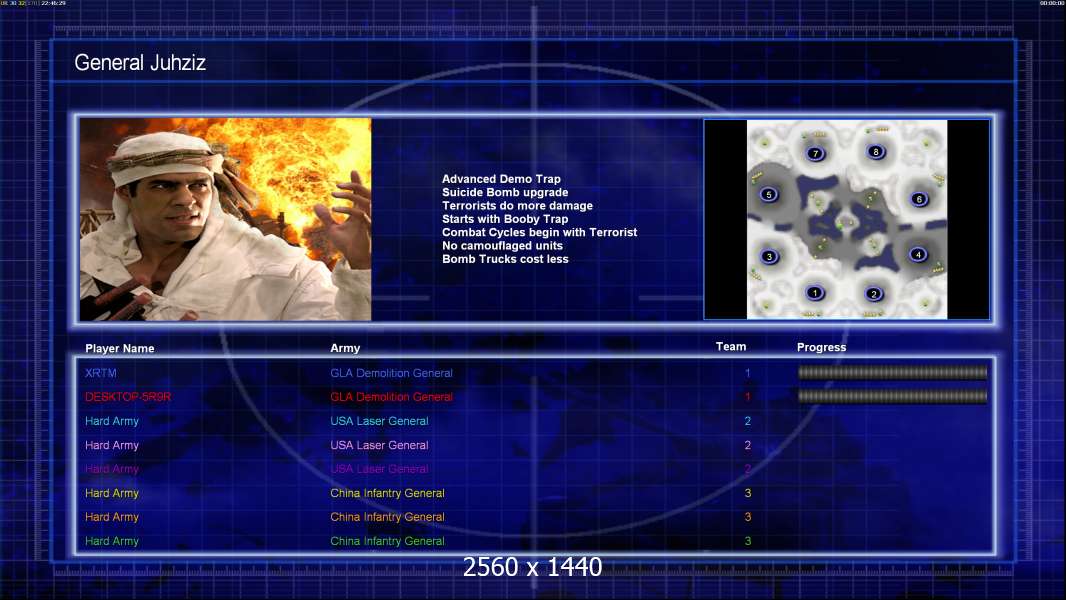Select start position 7 on the map

tap(815, 153)
